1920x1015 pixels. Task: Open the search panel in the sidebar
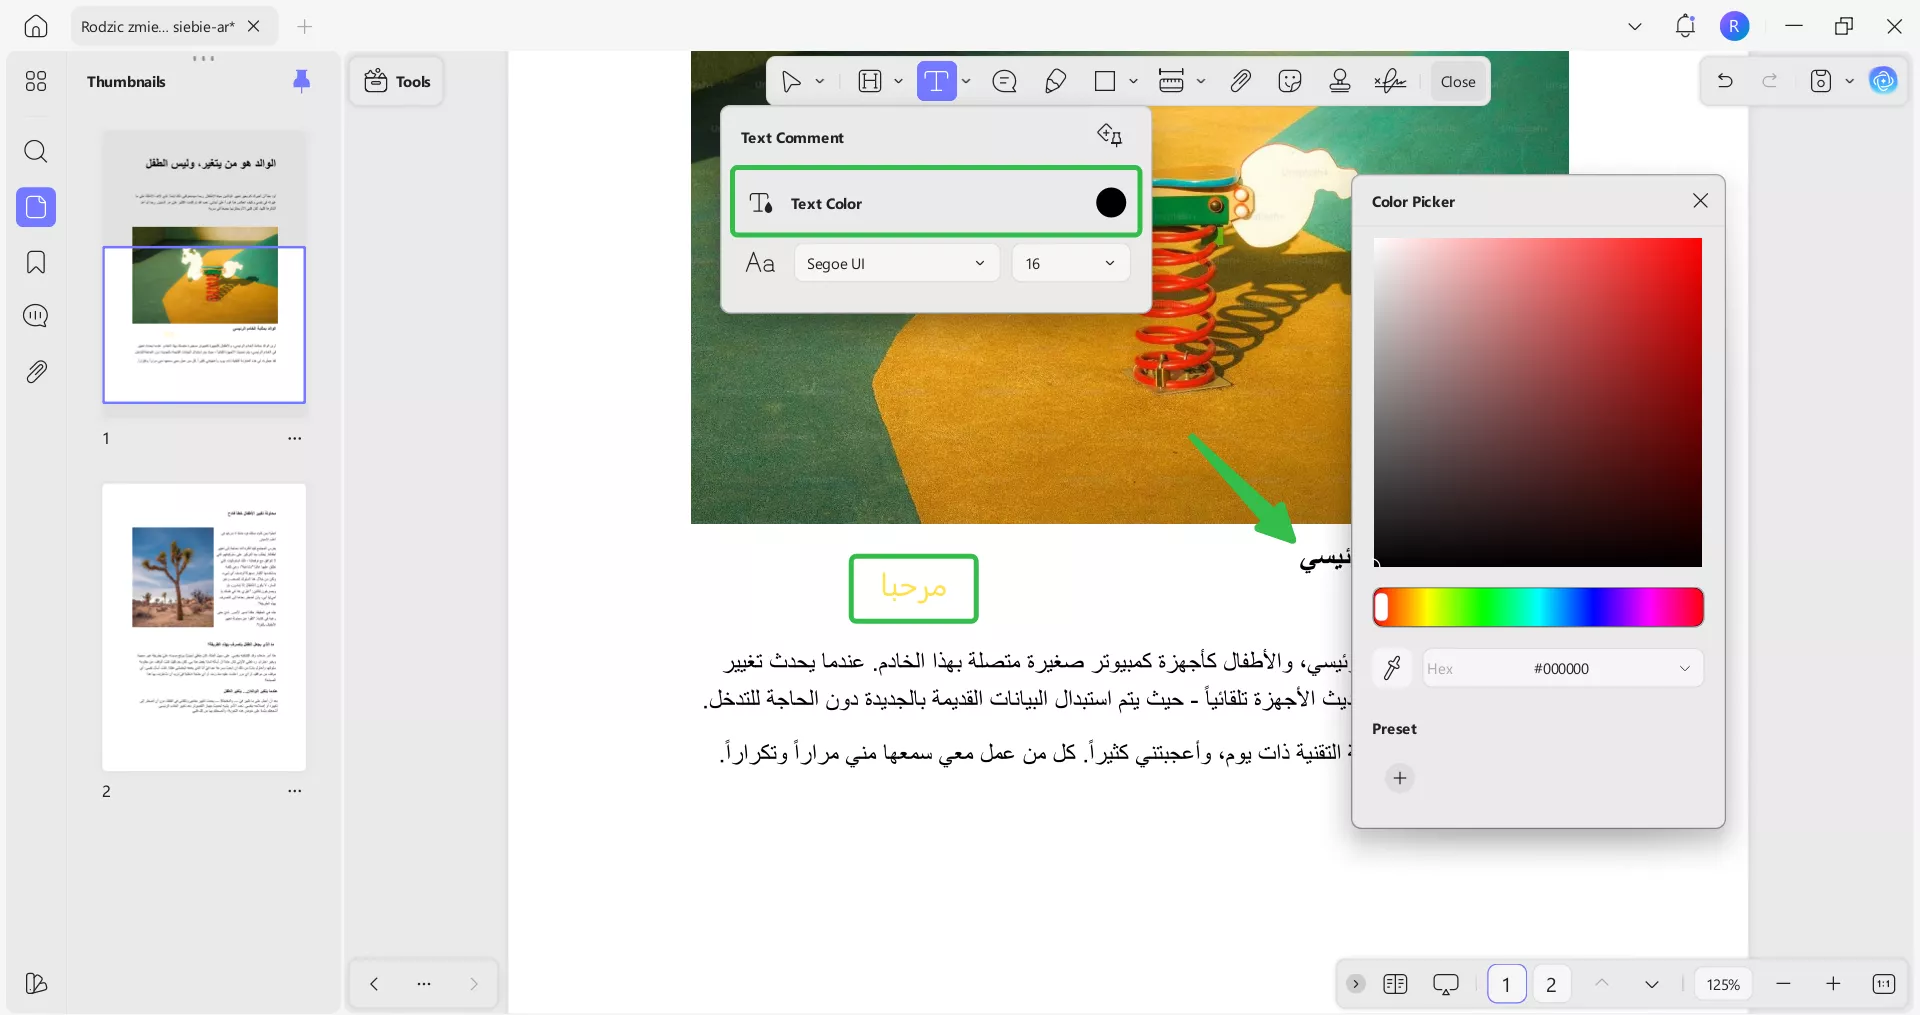(x=36, y=152)
